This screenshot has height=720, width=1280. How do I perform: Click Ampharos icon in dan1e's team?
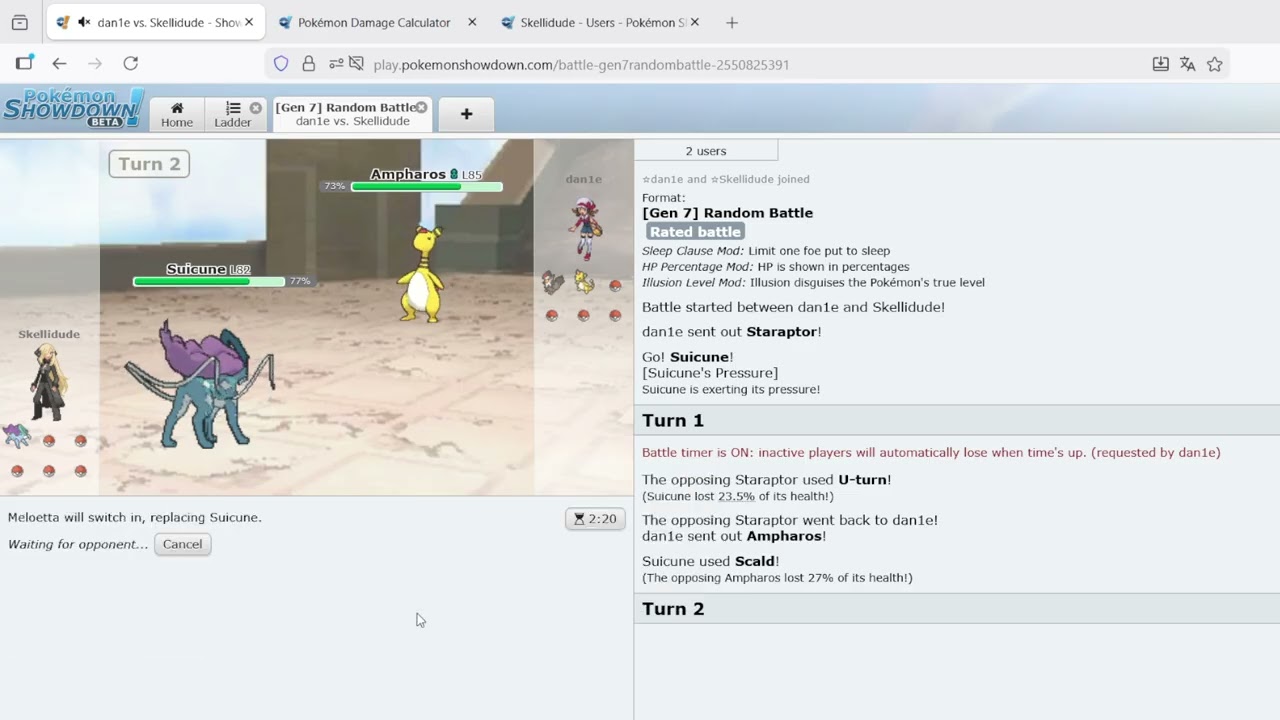click(x=584, y=284)
